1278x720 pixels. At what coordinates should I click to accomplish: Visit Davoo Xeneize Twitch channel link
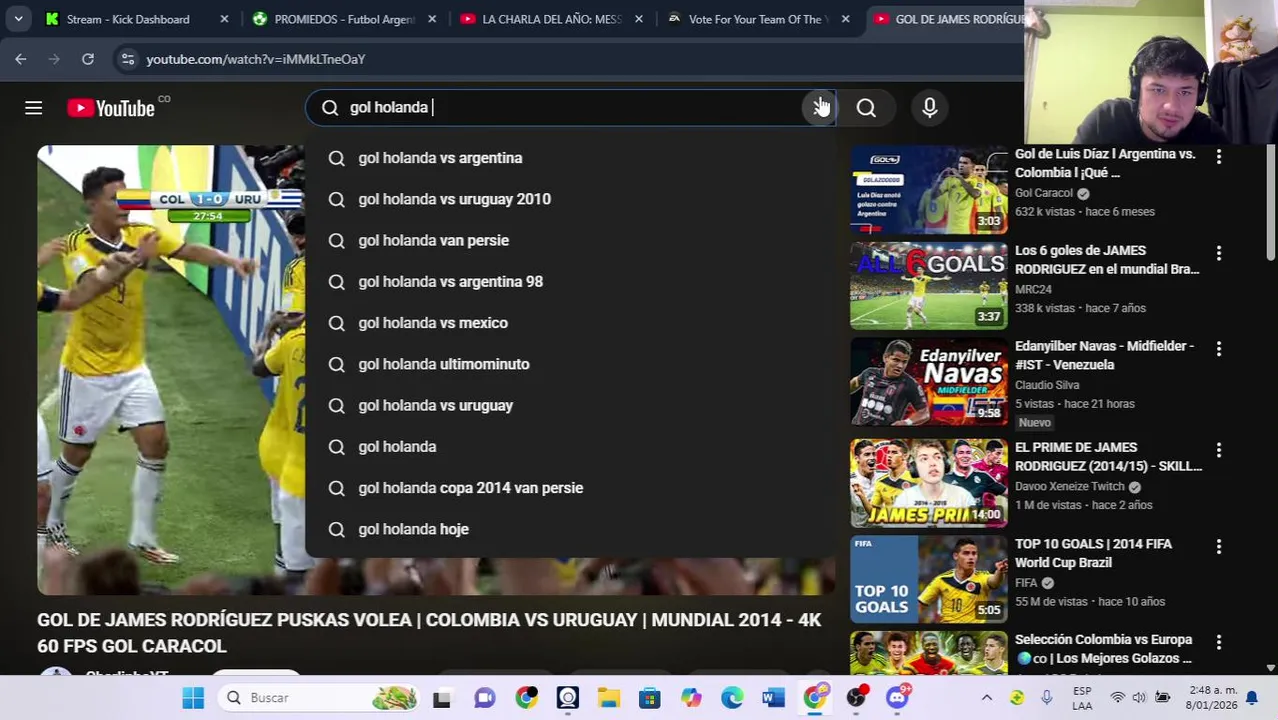pos(1070,487)
